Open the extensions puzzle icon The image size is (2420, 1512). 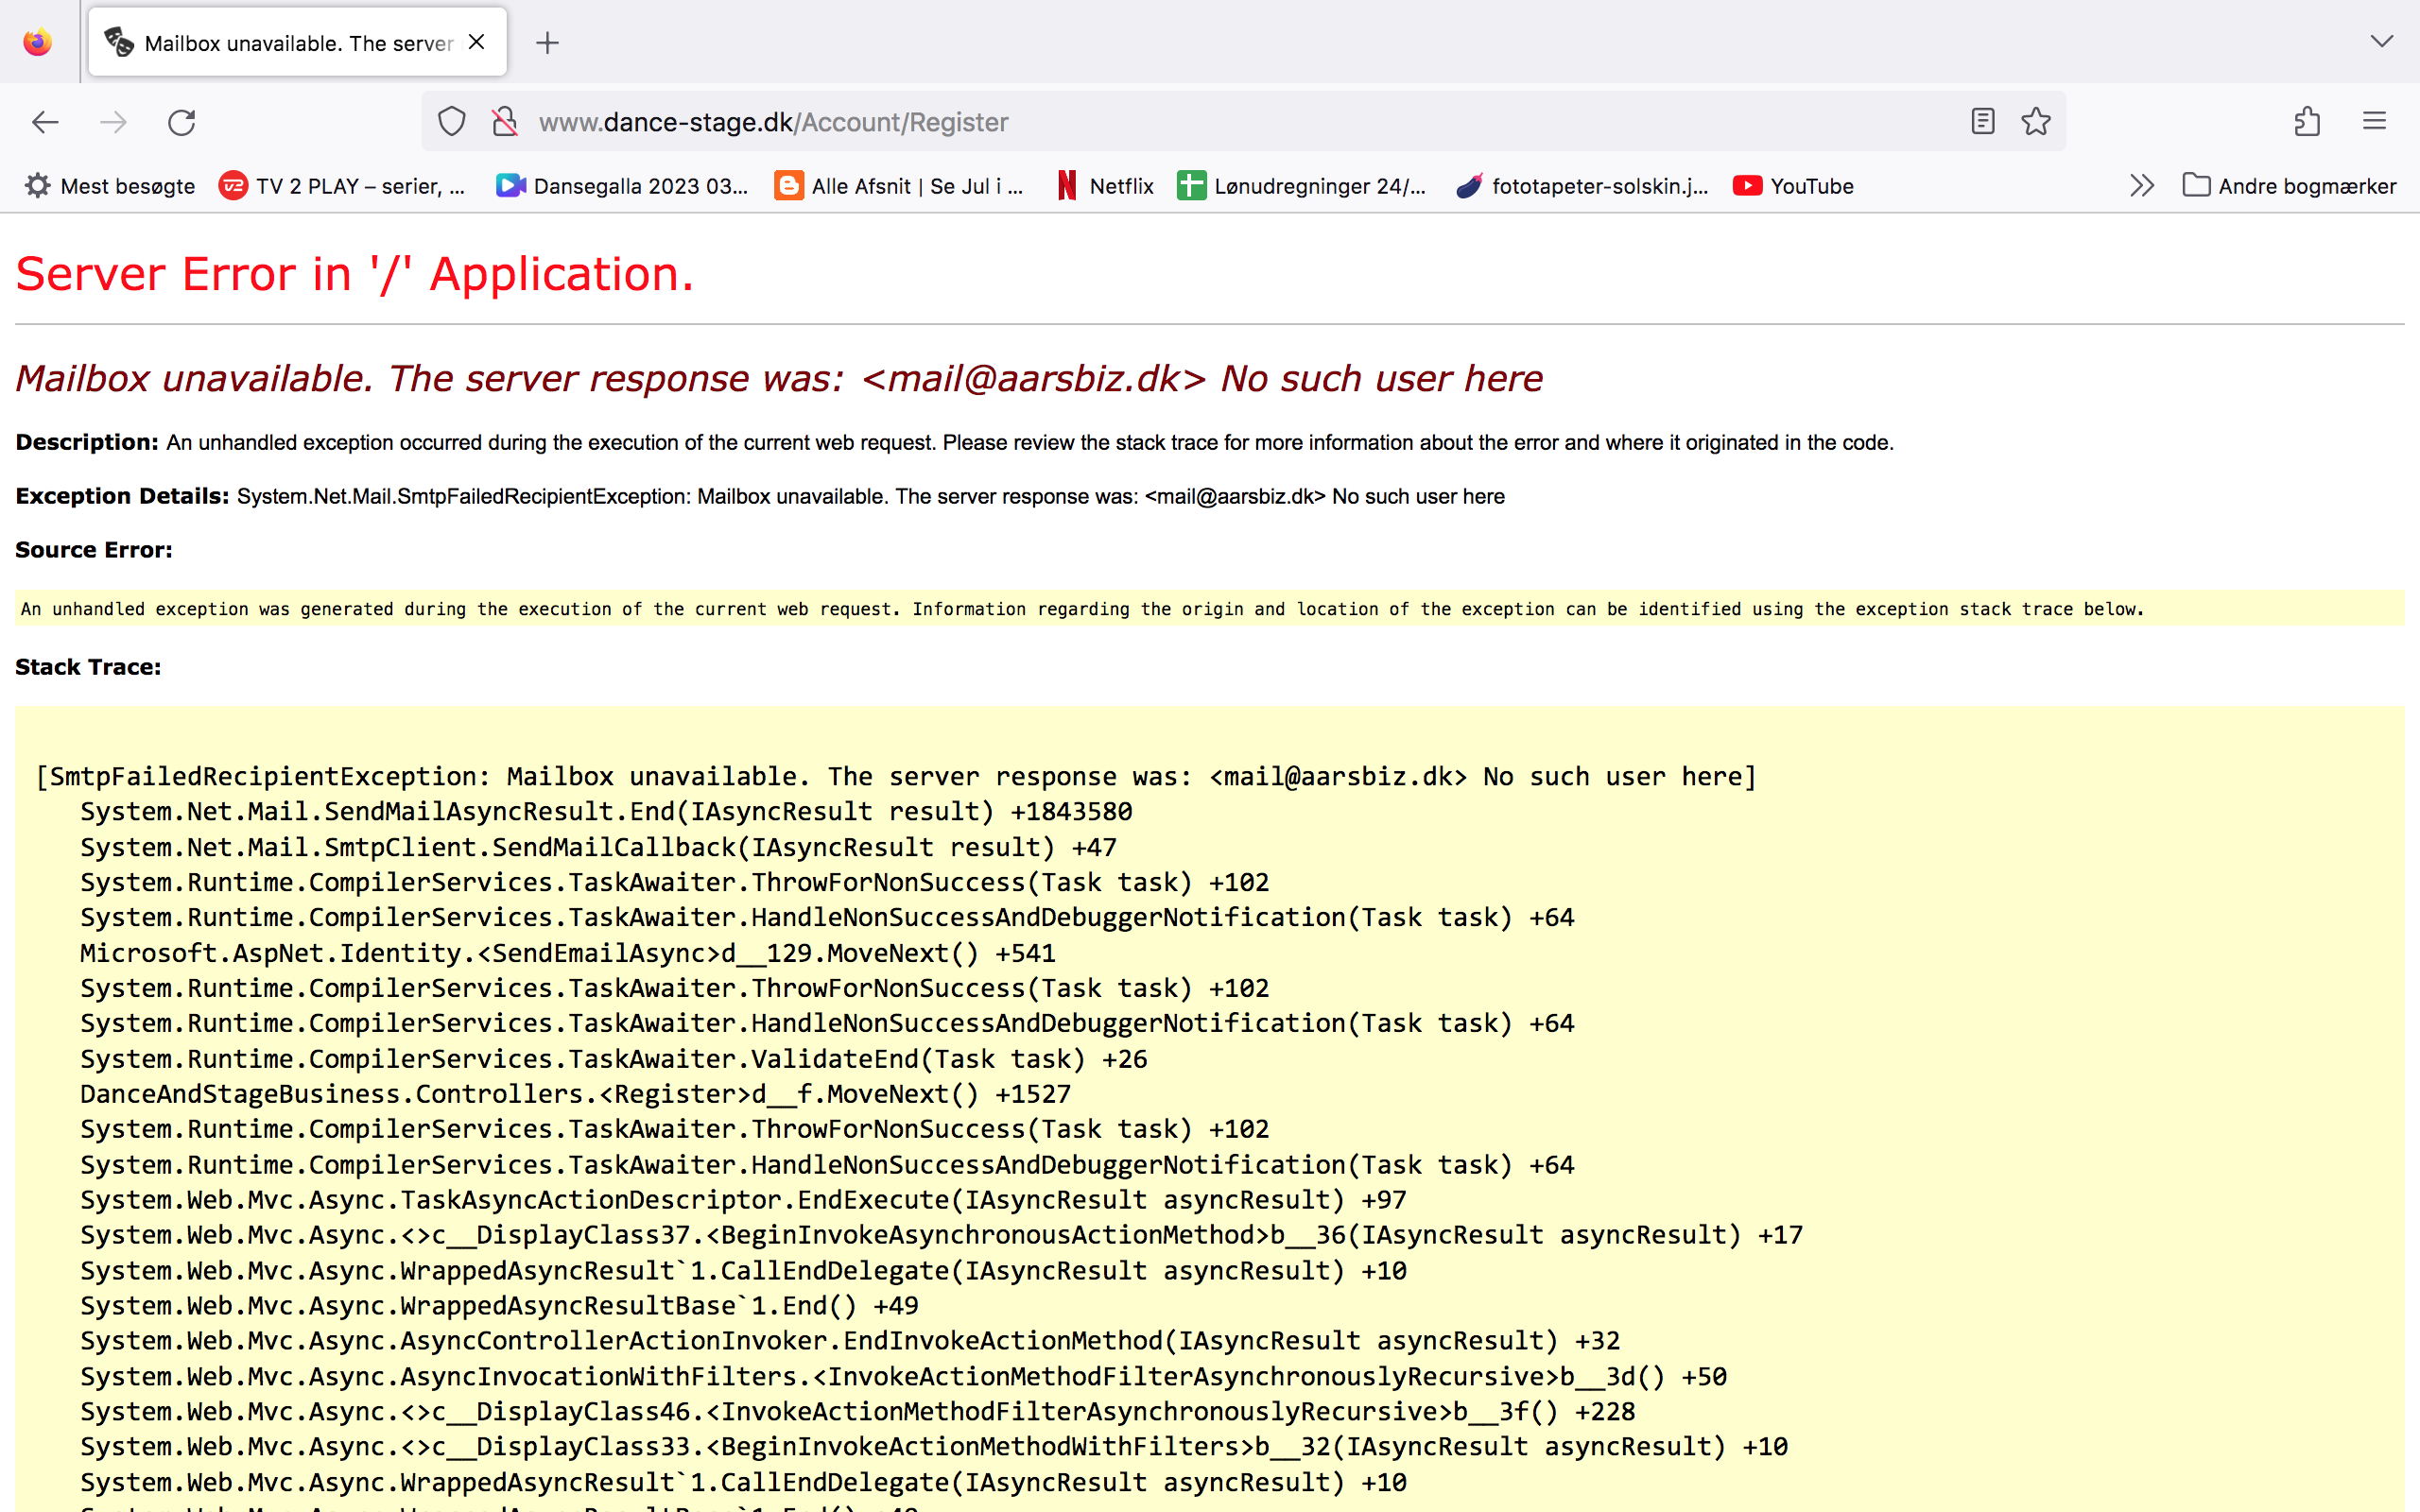click(2307, 122)
